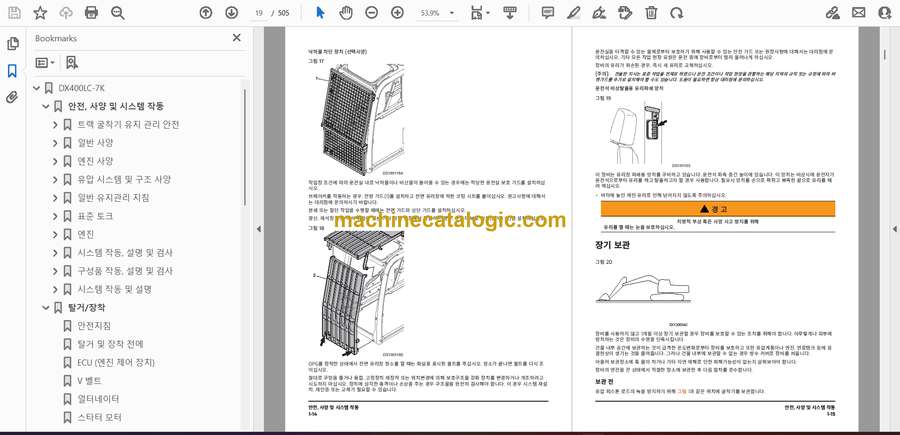Select the Hand pan tool
Image resolution: width=900 pixels, height=435 pixels.
345,13
